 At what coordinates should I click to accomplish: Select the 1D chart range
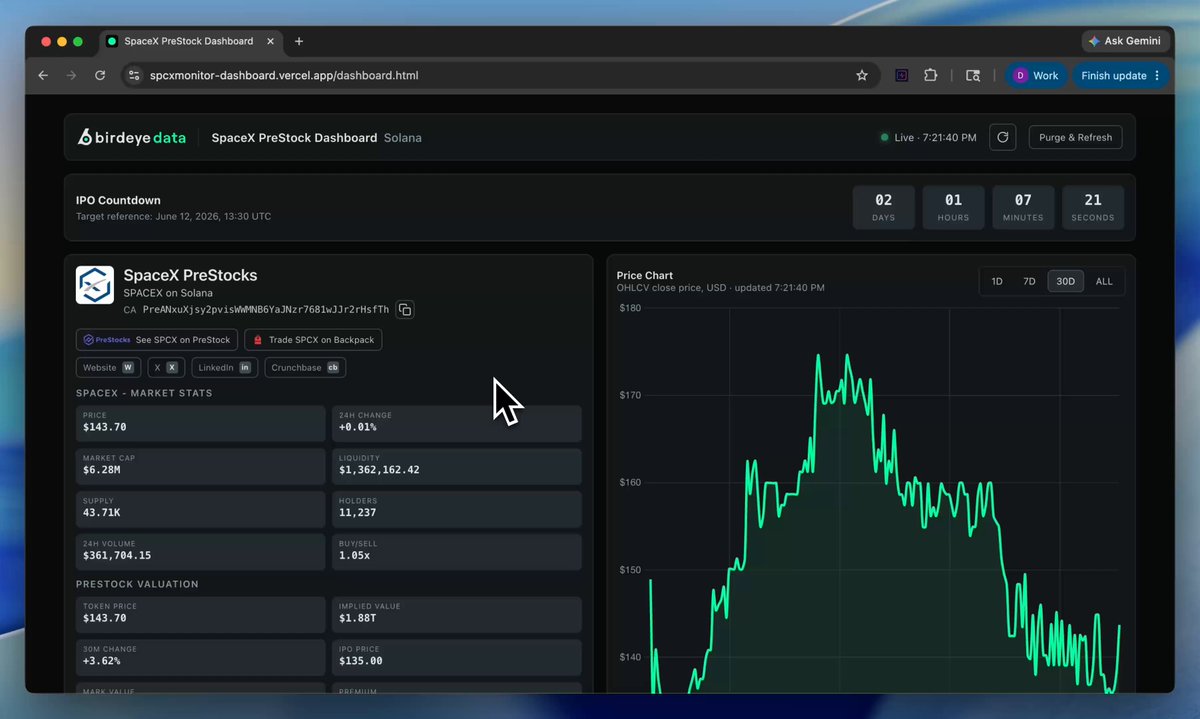coord(997,281)
